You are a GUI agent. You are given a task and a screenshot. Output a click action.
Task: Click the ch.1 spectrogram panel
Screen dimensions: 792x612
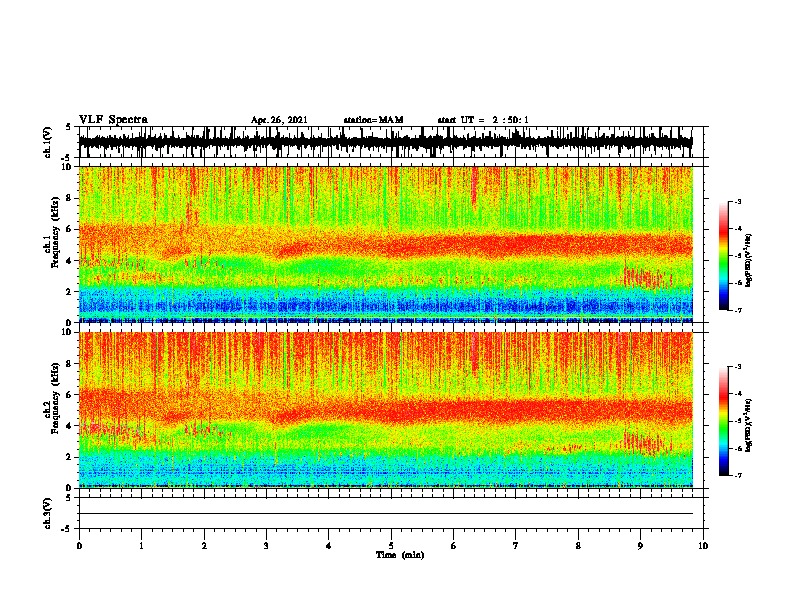click(386, 244)
